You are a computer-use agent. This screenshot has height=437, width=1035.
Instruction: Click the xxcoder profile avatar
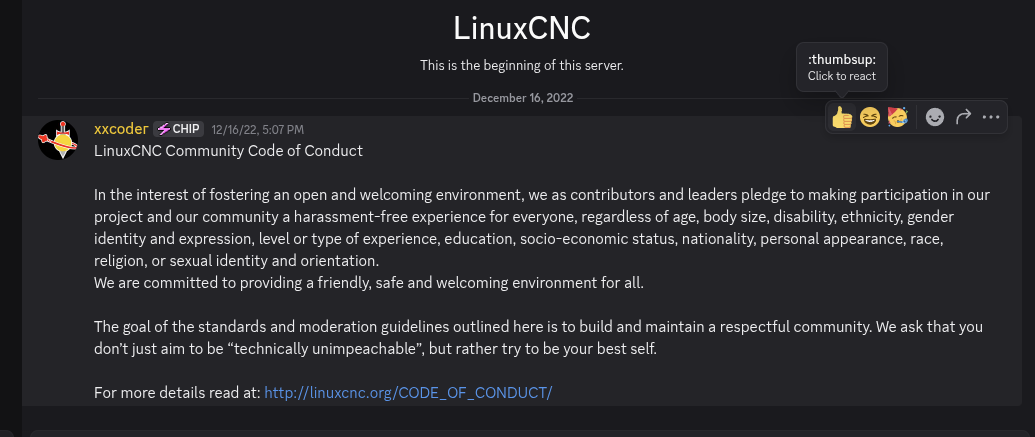pos(58,139)
